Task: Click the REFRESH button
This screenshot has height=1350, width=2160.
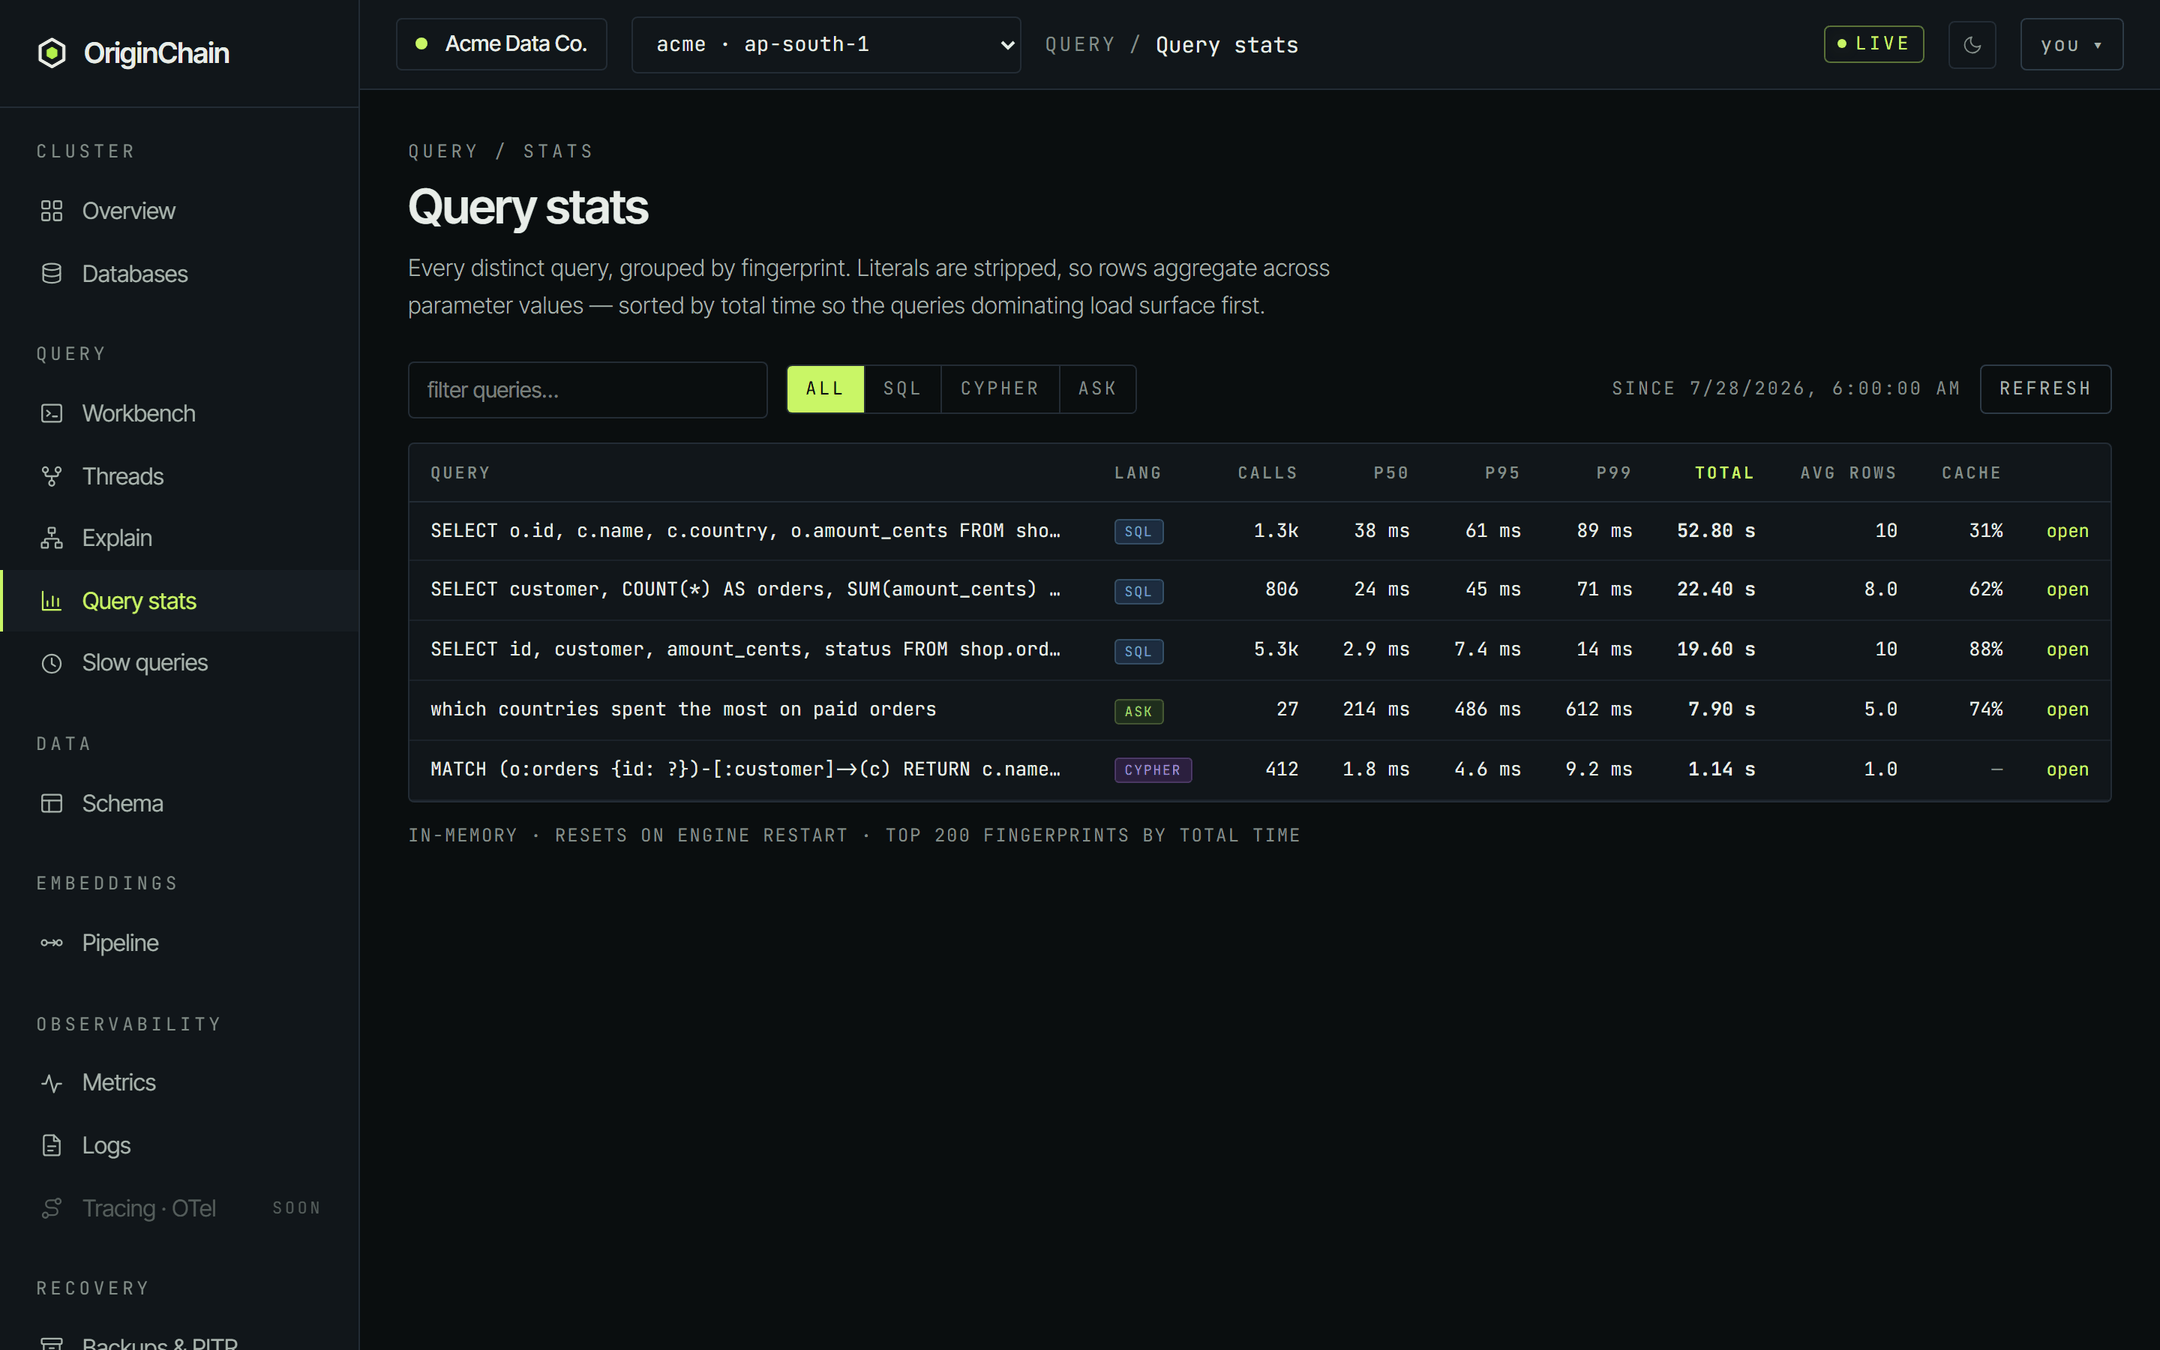Action: point(2045,389)
